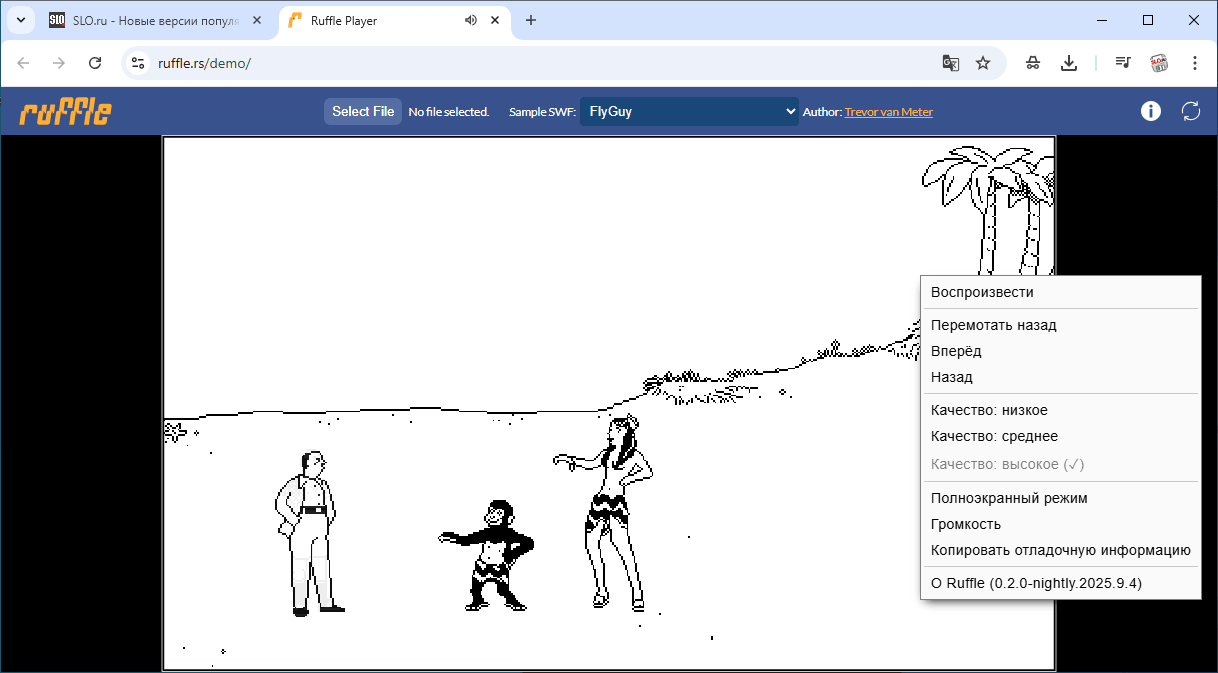Maximize the Chrome window
The image size is (1218, 673).
tap(1148, 20)
